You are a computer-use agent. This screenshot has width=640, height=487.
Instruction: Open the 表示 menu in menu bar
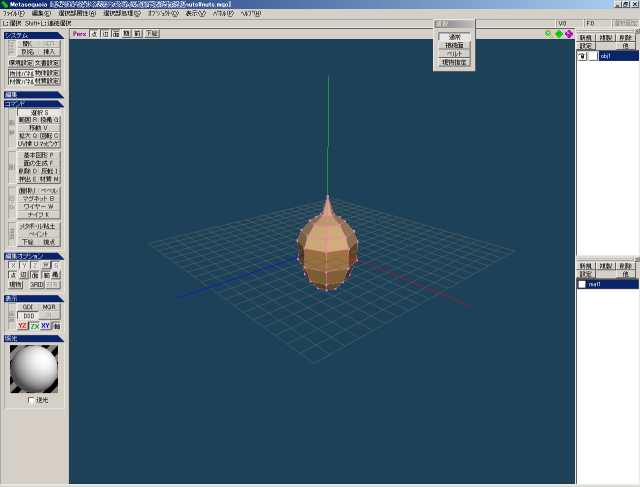point(195,13)
